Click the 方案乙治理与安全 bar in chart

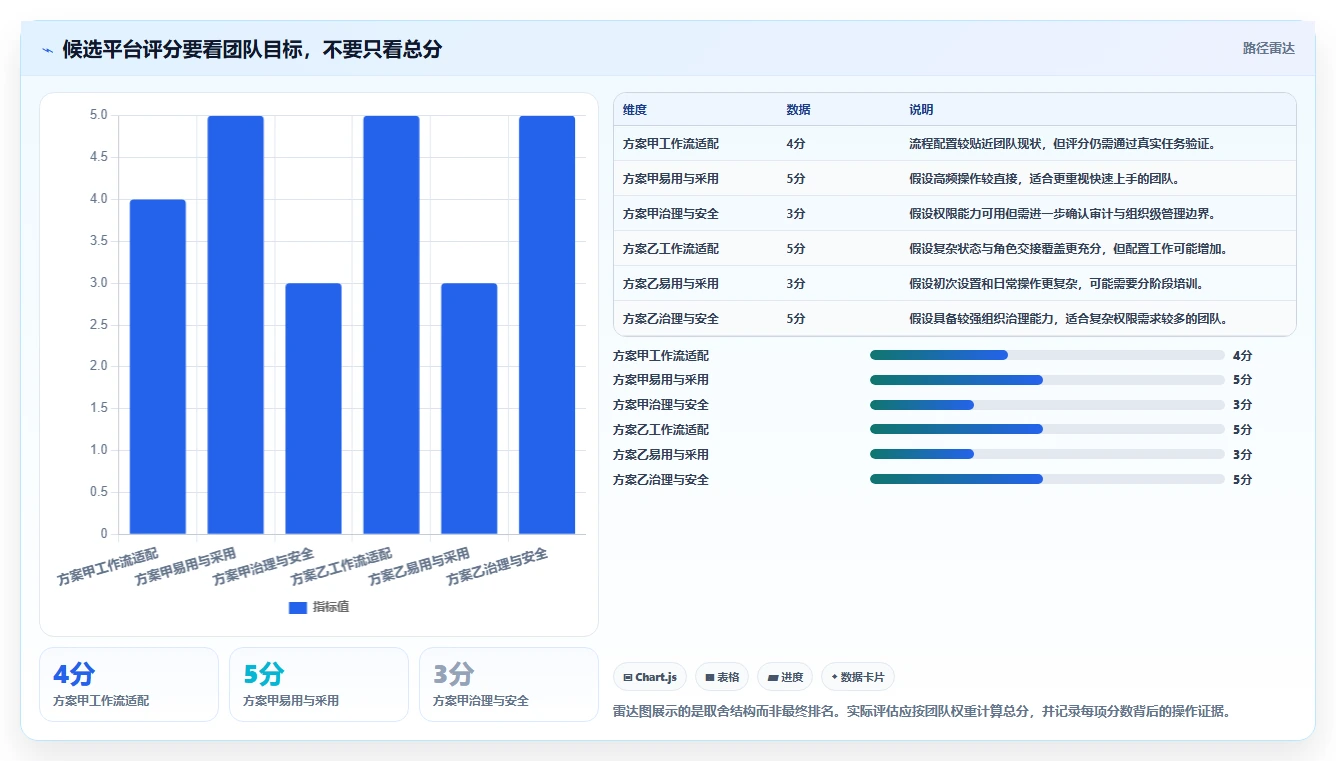coord(547,325)
